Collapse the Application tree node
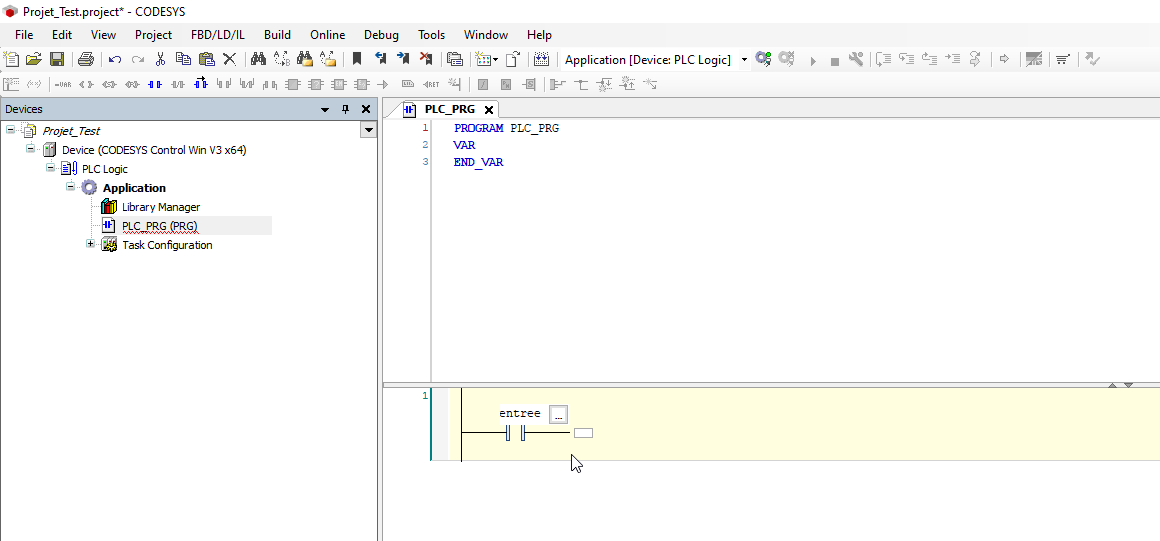Viewport: 1160px width, 541px height. [72, 187]
